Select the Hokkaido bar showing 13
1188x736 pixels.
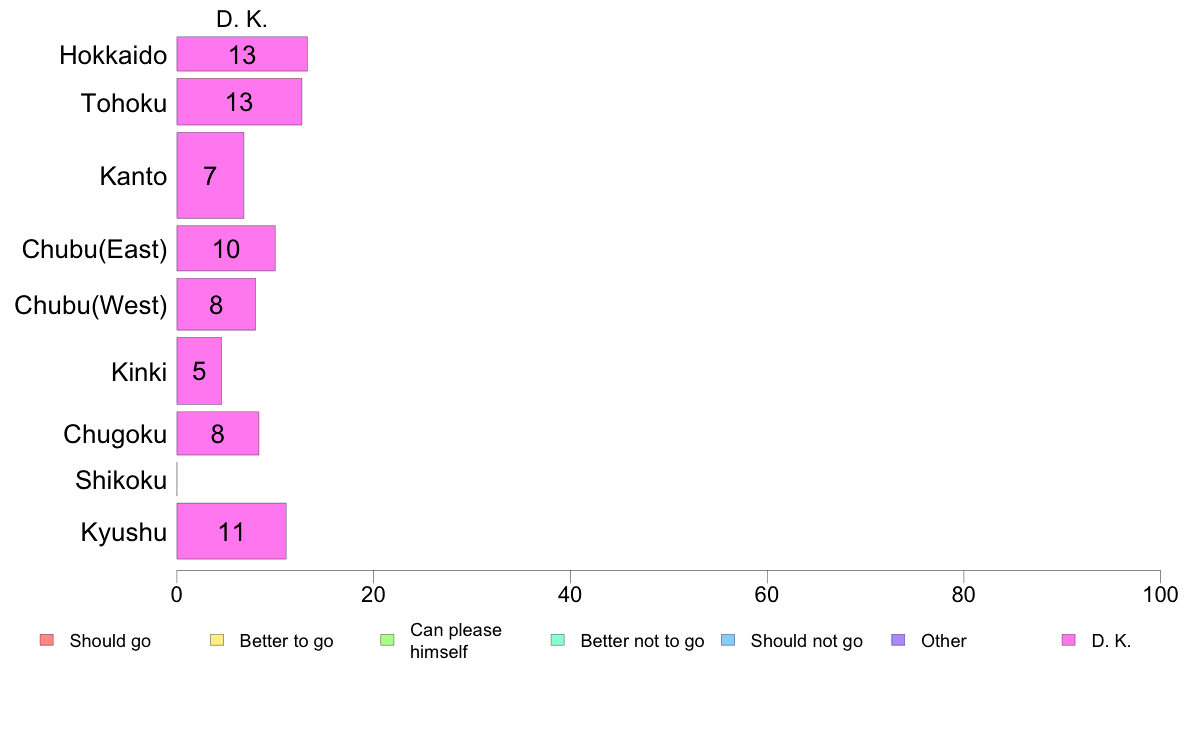click(242, 54)
